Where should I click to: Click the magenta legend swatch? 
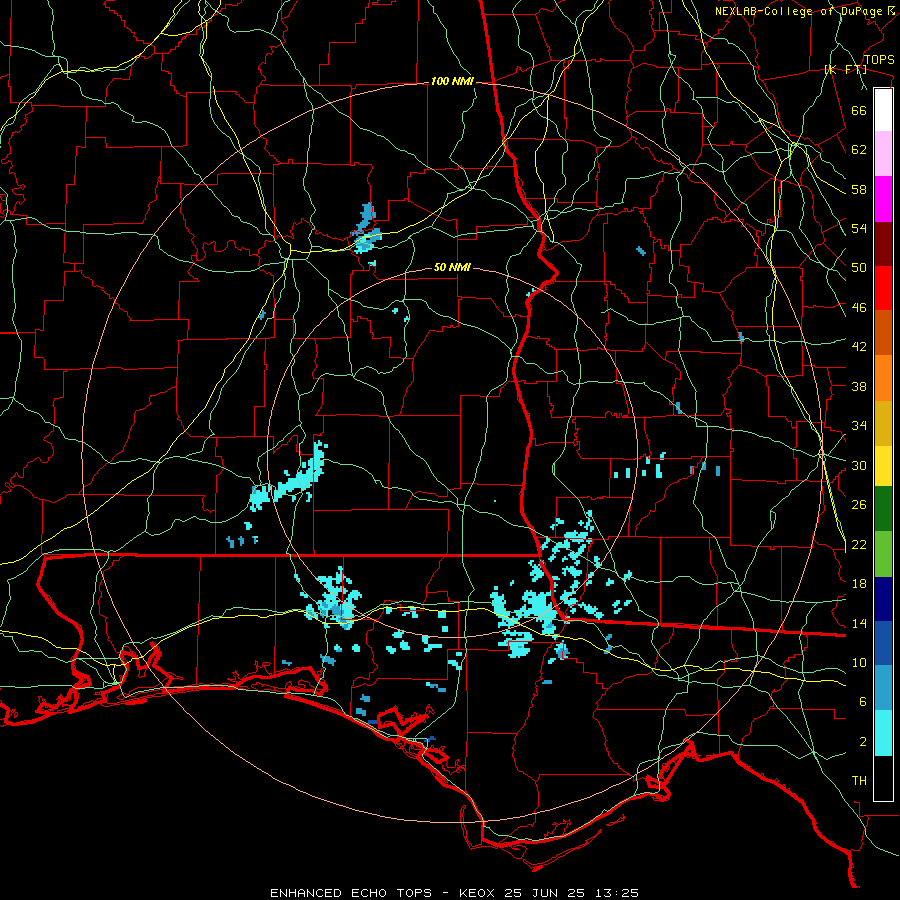click(883, 199)
